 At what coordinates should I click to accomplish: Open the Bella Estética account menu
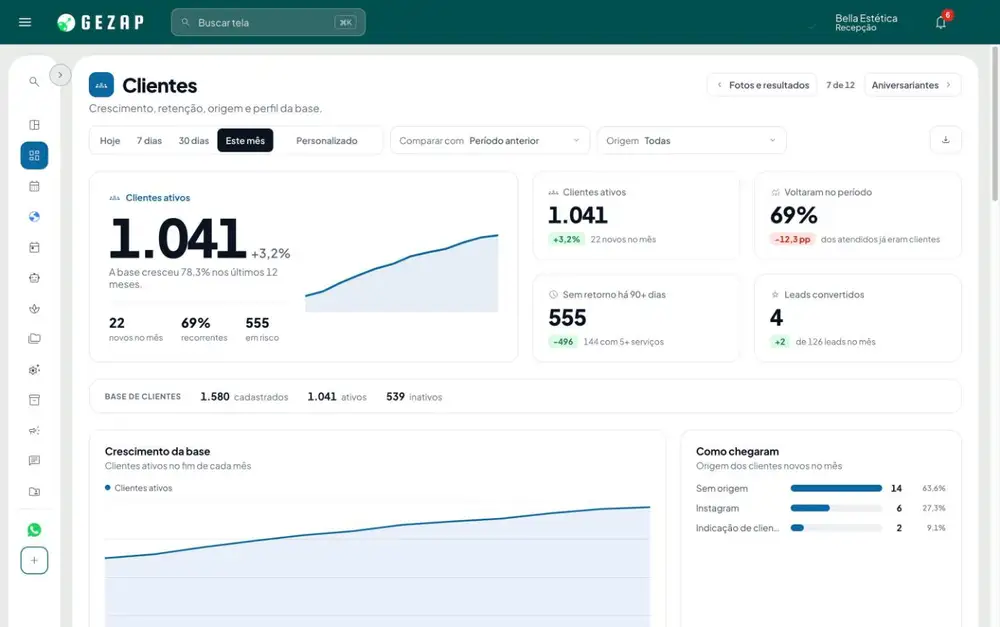coord(866,22)
